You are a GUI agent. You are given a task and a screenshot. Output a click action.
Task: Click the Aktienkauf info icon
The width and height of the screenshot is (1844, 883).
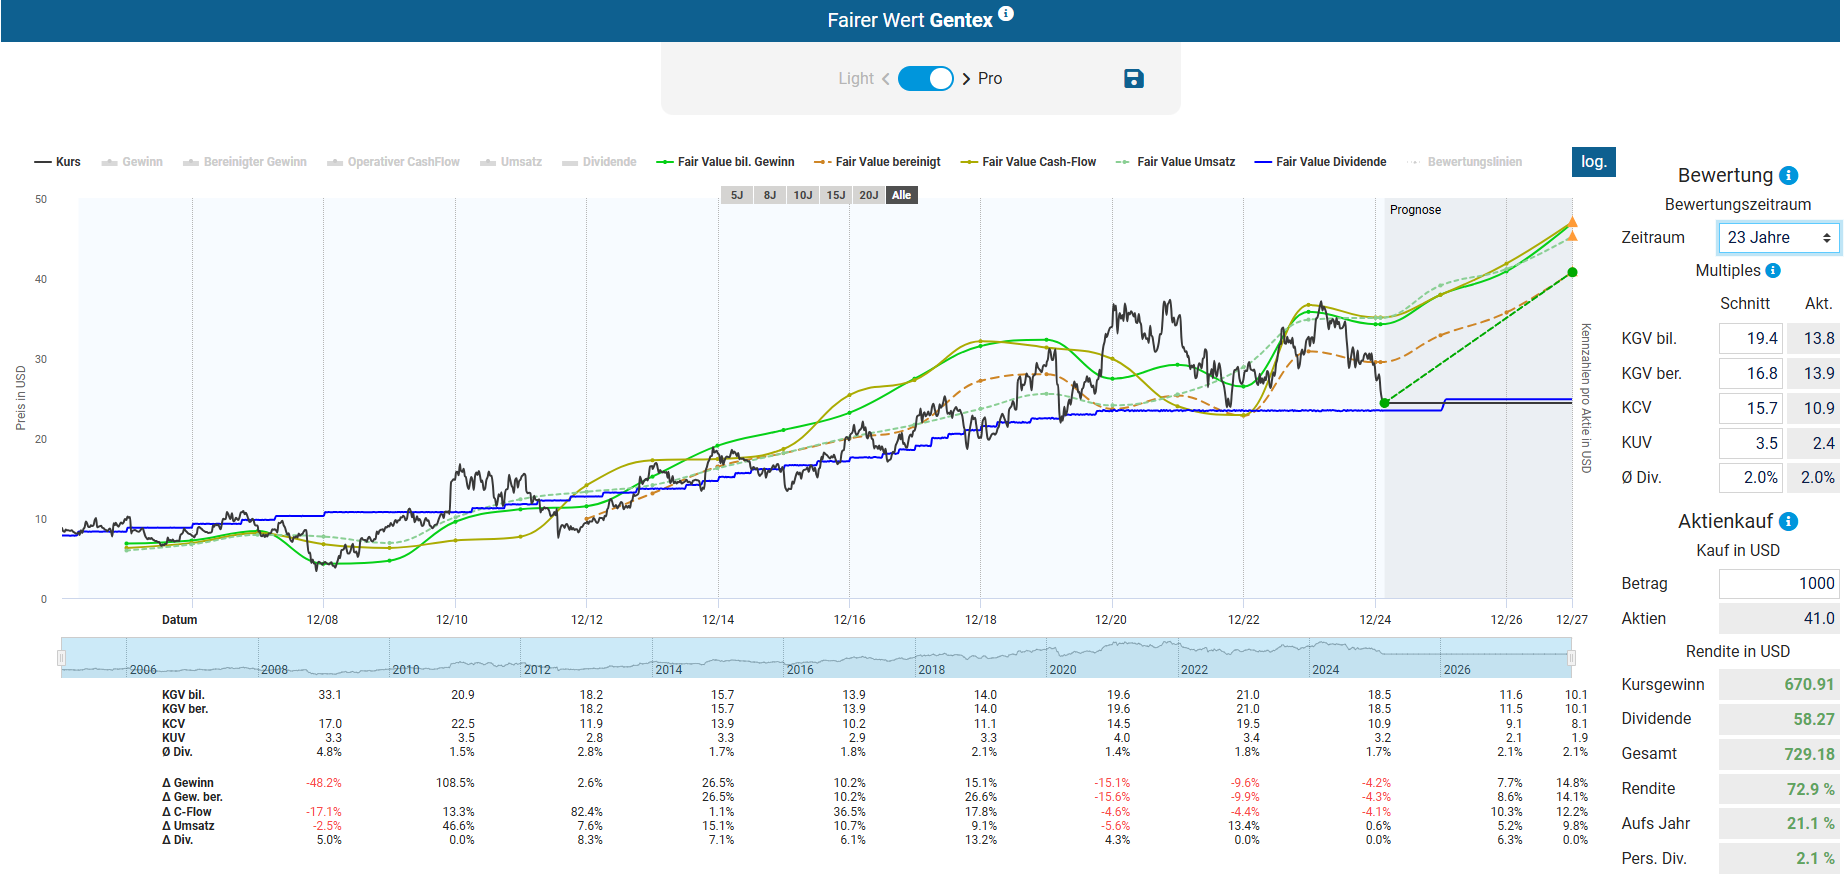[x=1789, y=522]
